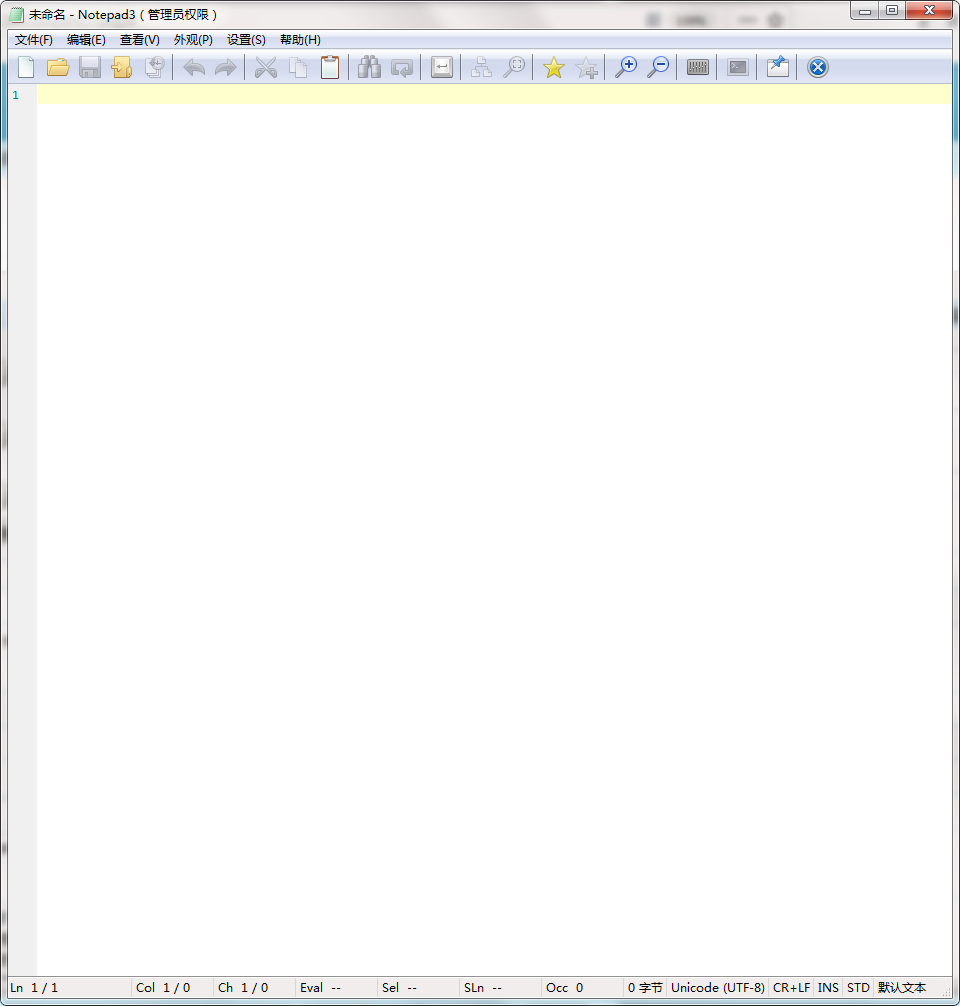Undo the last edit
The height and width of the screenshot is (1006, 960).
[x=193, y=67]
